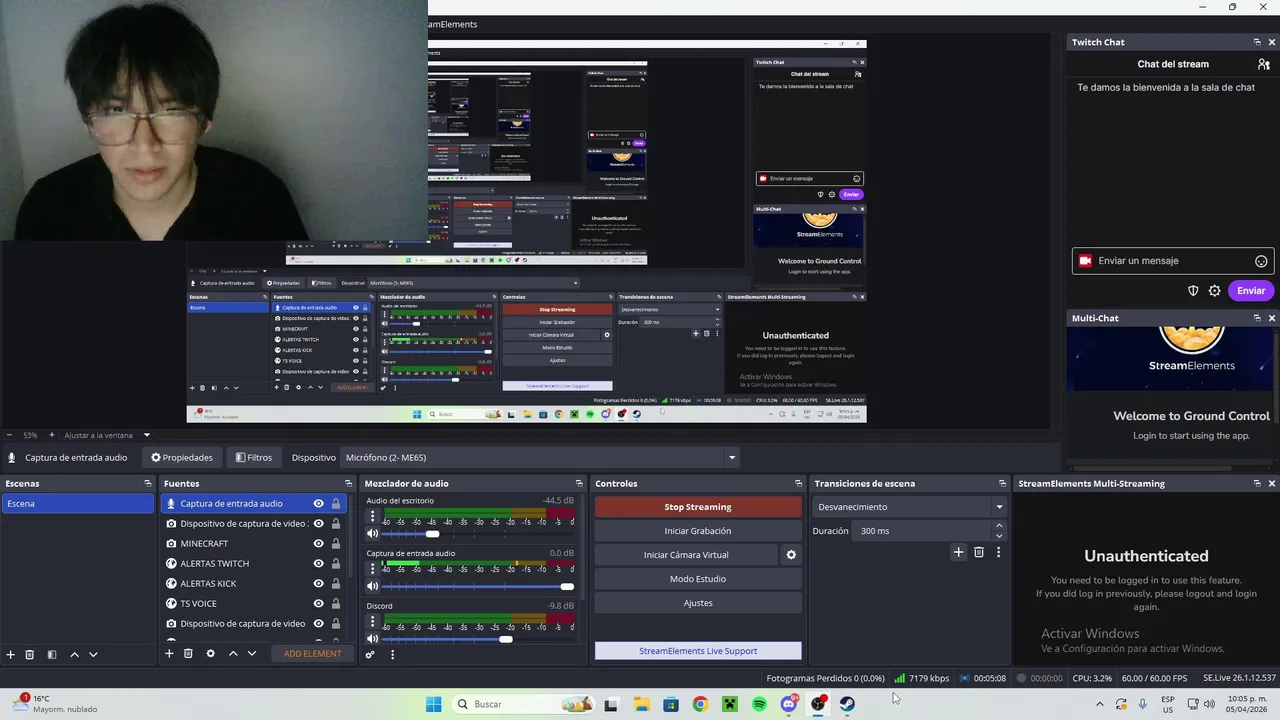The width and height of the screenshot is (1280, 720).
Task: Open StreamElements Live Support
Action: pyautogui.click(x=698, y=651)
